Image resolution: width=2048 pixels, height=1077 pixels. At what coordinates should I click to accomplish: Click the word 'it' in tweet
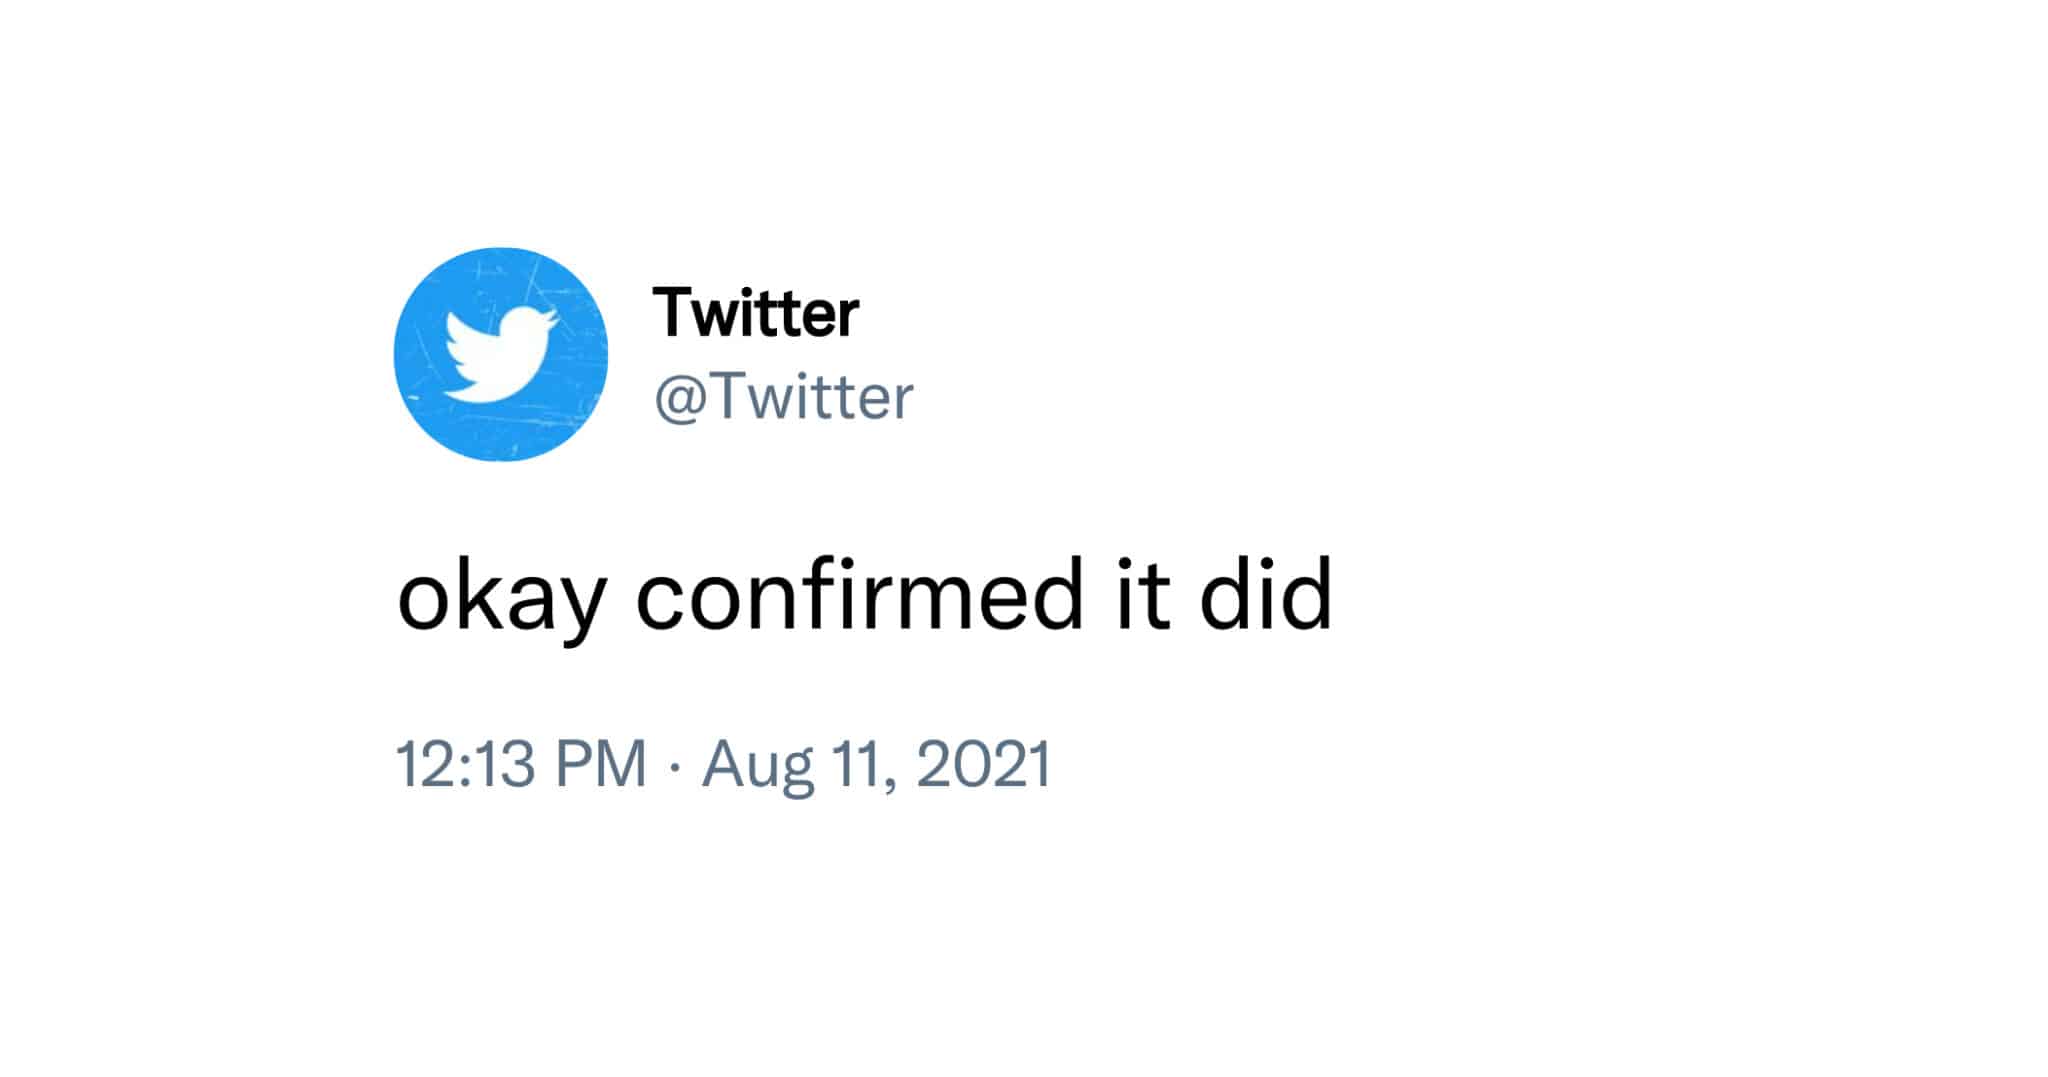click(x=1142, y=597)
